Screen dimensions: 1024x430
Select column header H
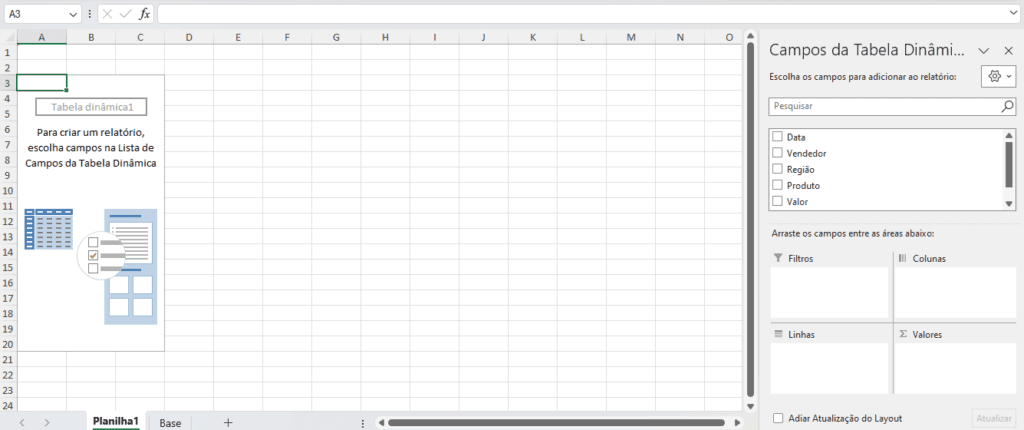[385, 38]
